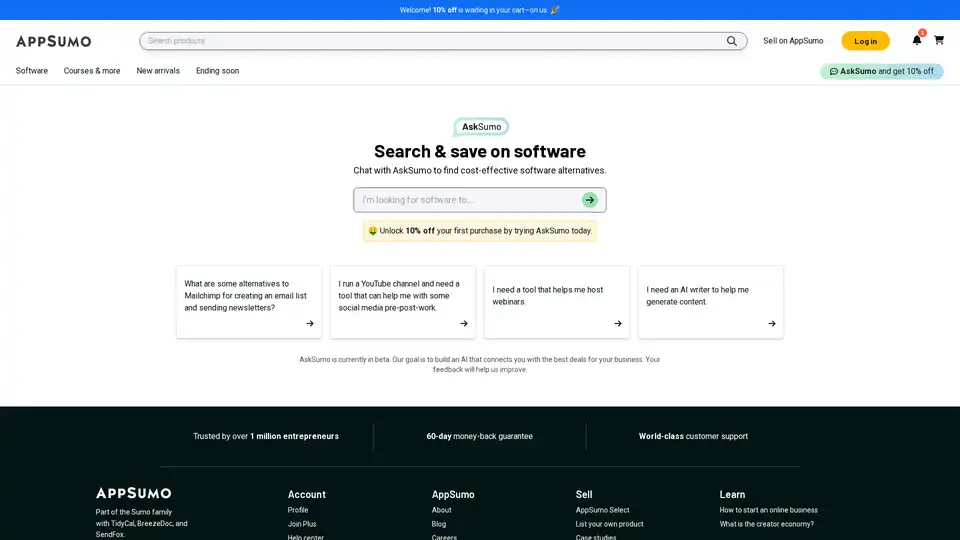Open the Ending soon page

[x=217, y=71]
